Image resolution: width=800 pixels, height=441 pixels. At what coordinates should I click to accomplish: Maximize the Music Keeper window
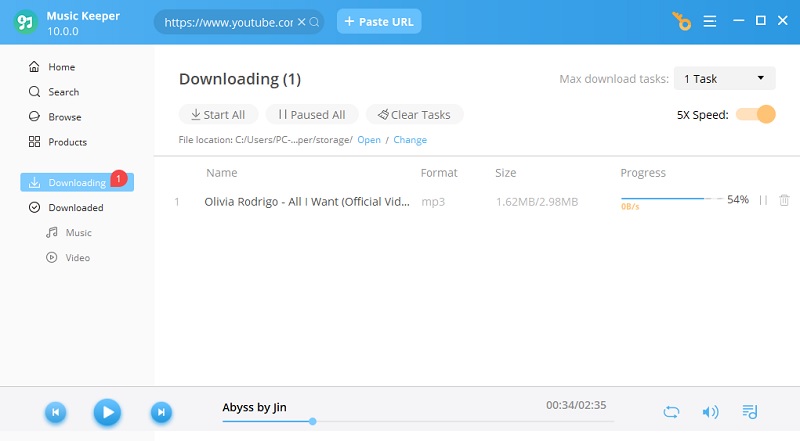[761, 20]
